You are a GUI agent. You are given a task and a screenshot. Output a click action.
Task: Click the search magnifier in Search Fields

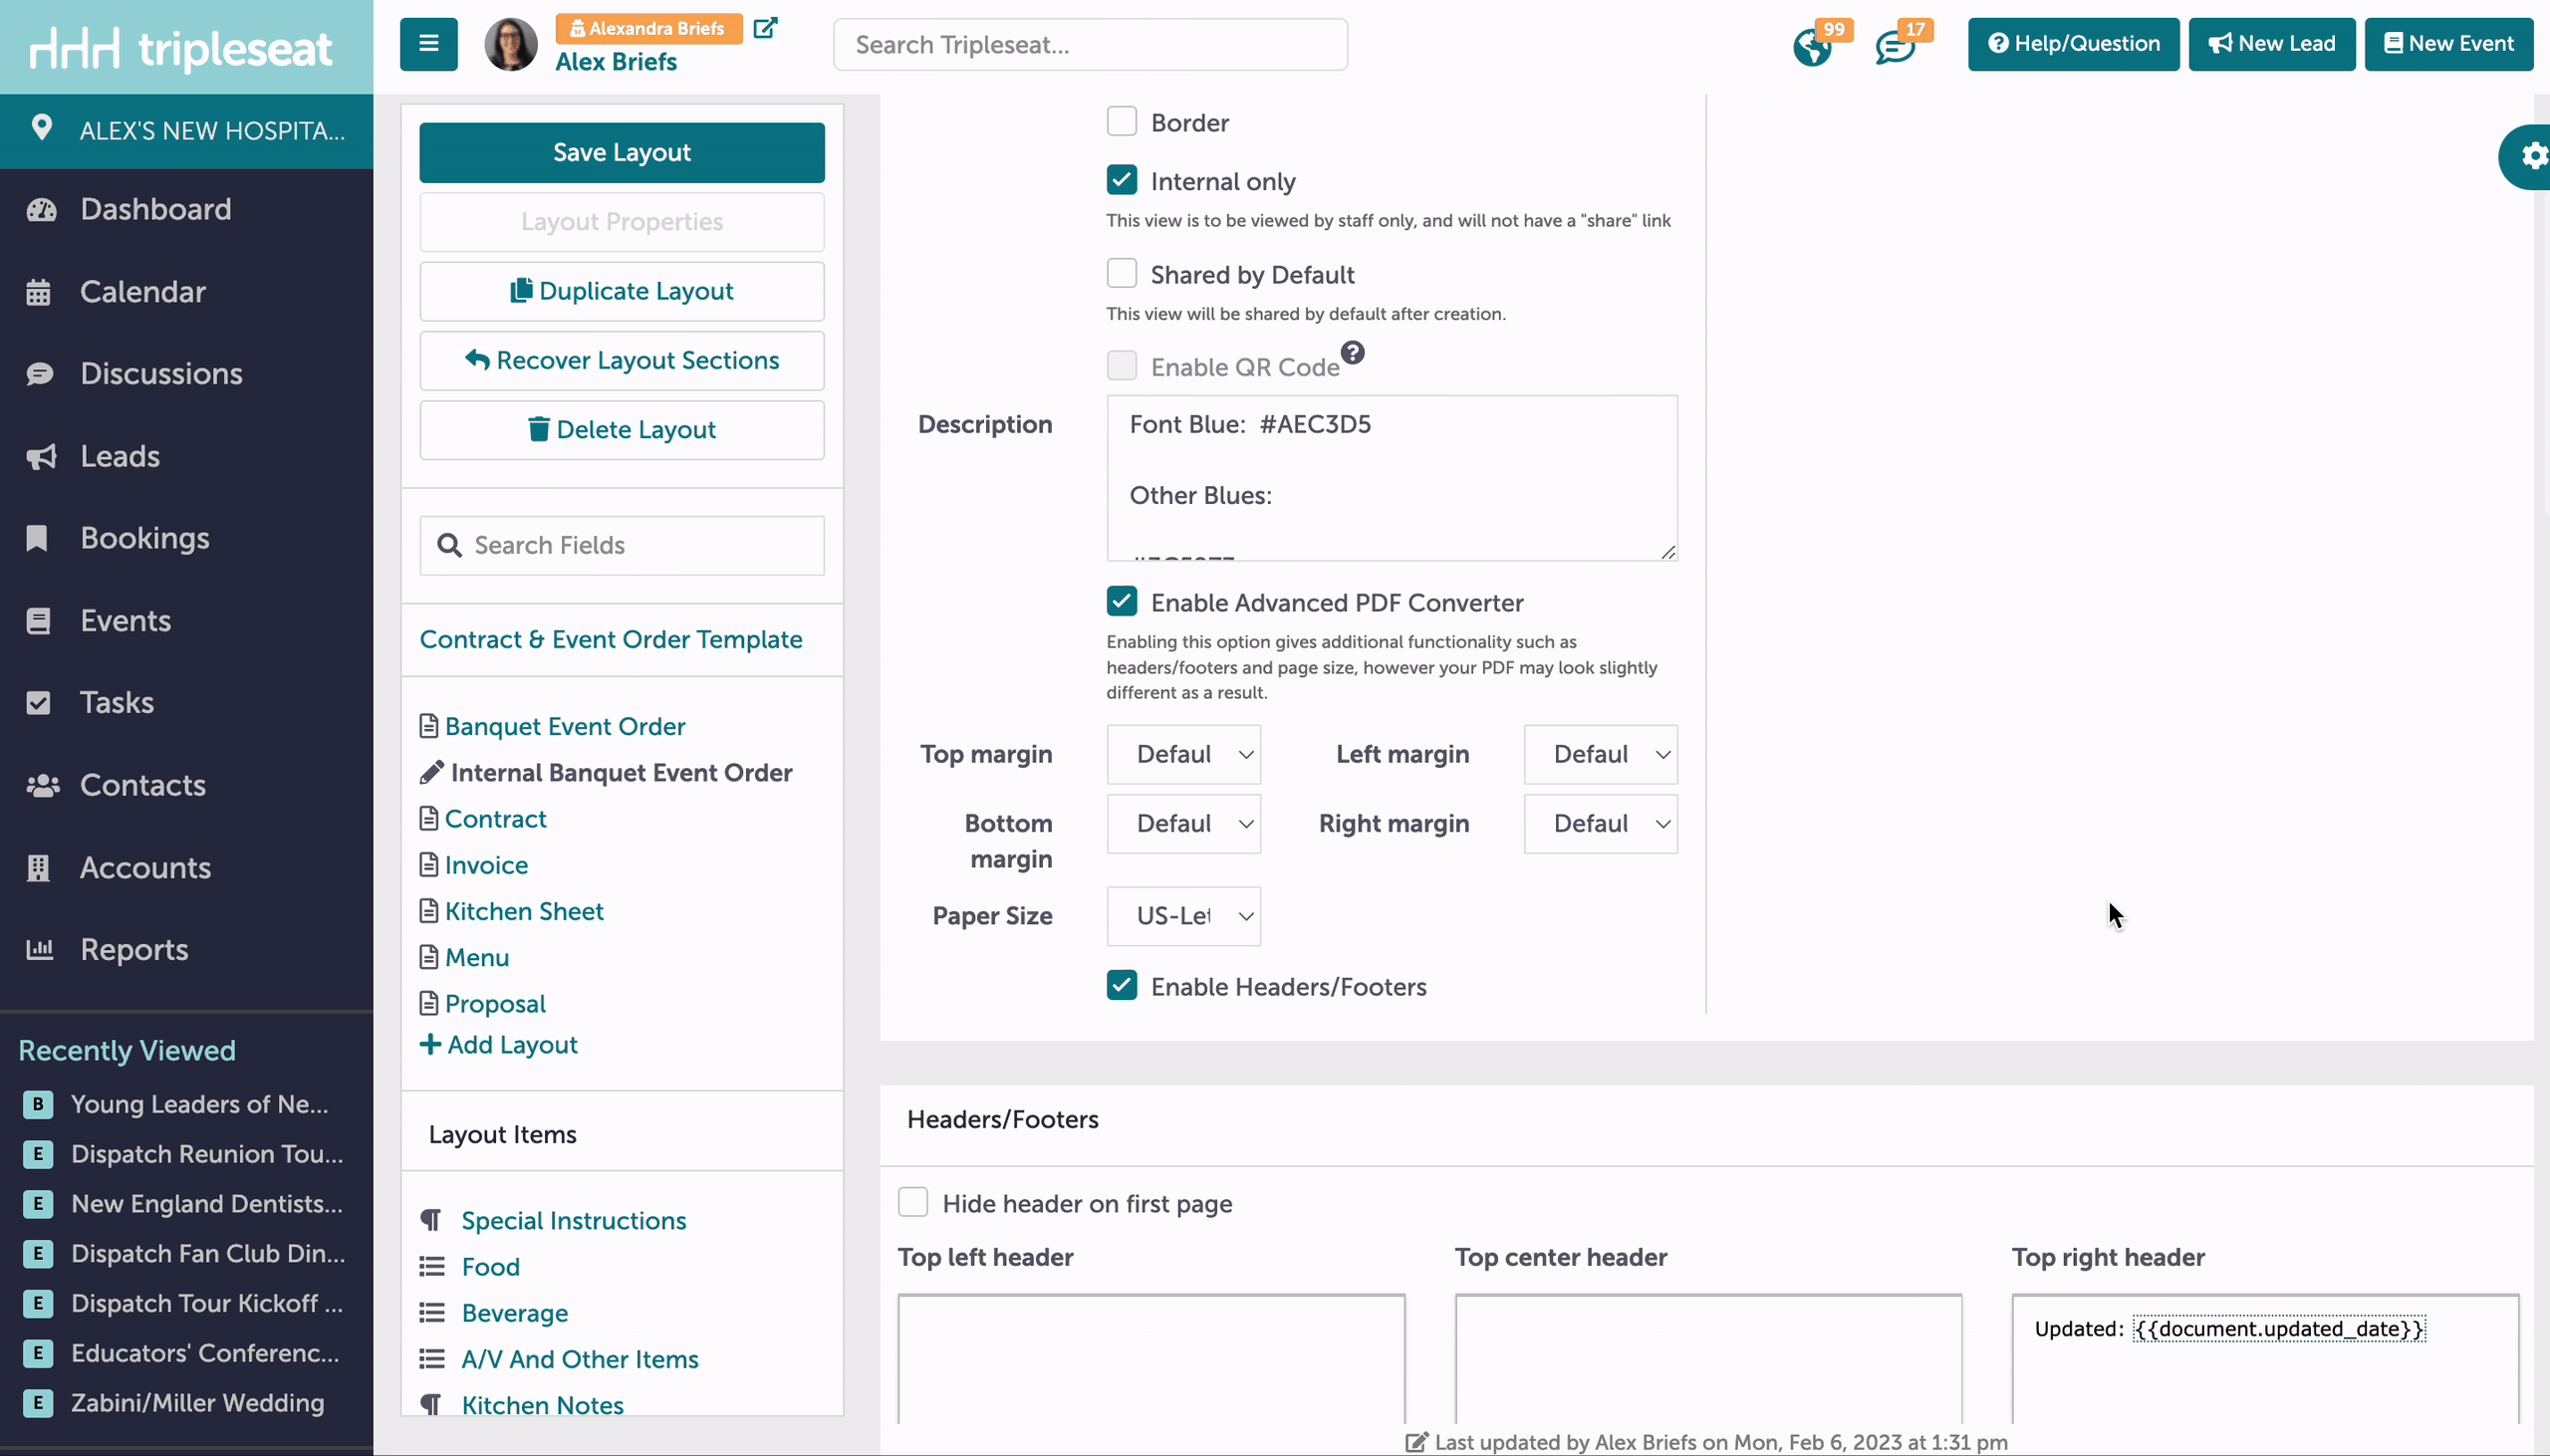(449, 545)
